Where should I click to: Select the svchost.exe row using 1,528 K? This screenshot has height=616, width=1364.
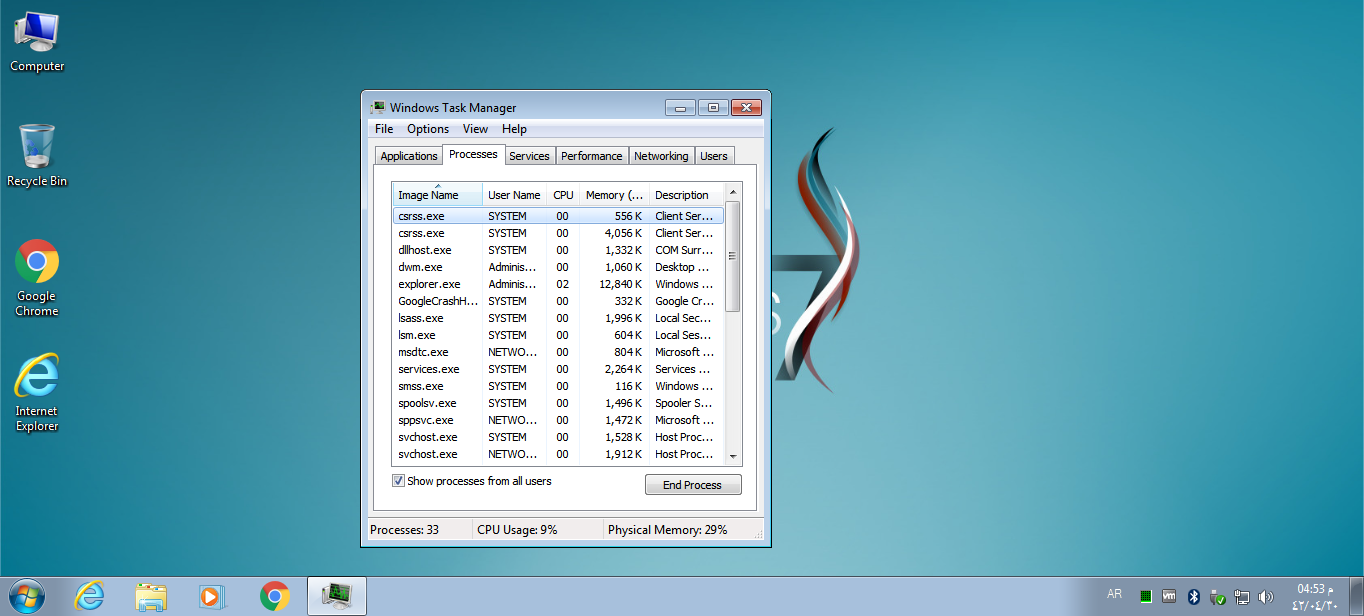(558, 437)
